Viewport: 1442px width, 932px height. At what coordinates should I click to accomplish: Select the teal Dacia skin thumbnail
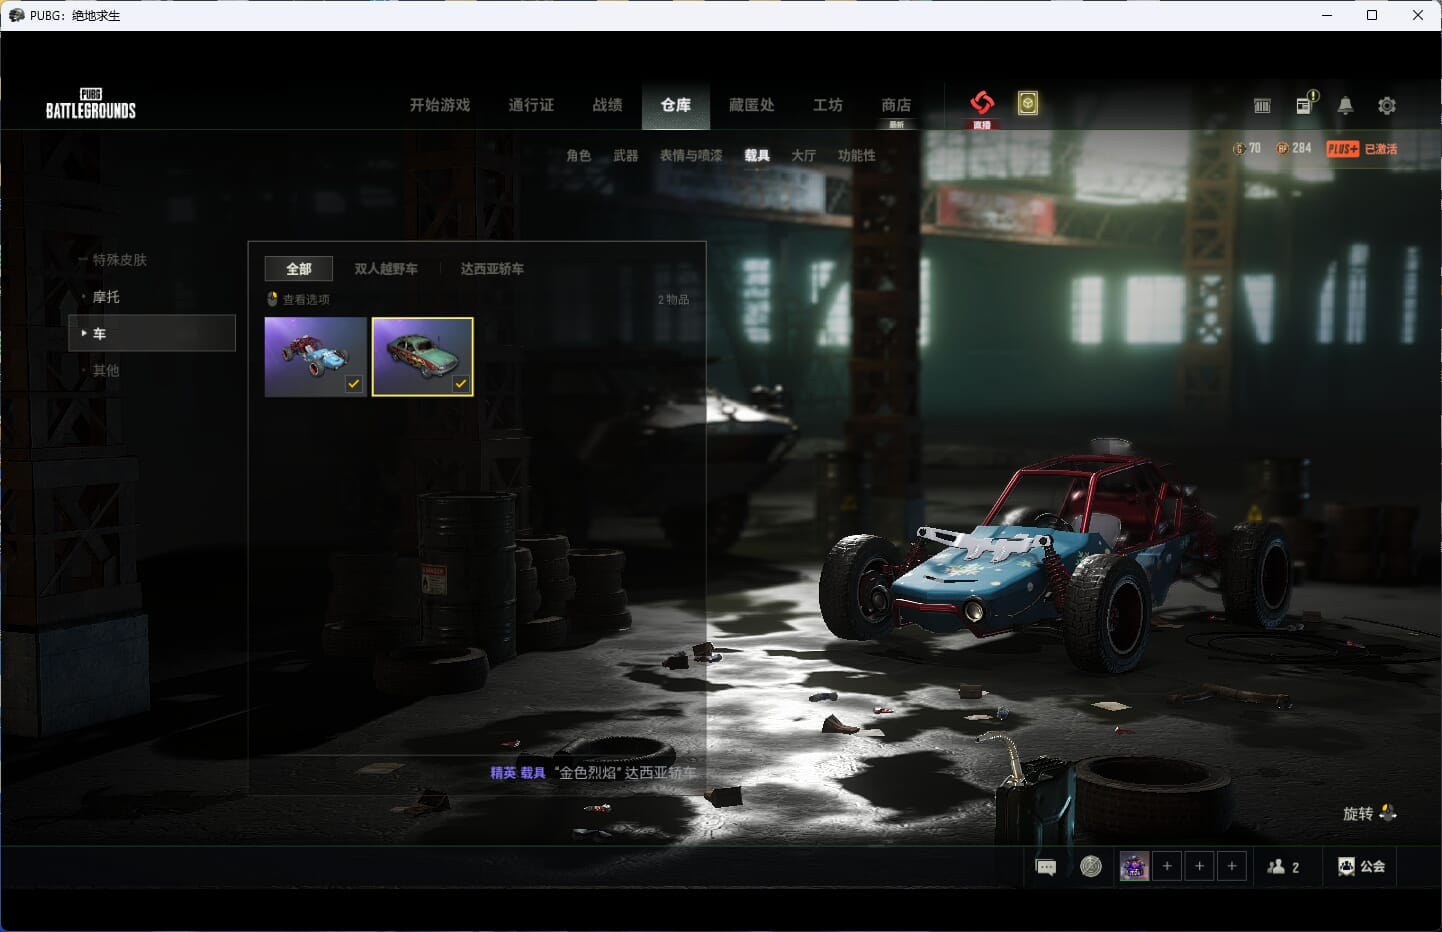[423, 357]
